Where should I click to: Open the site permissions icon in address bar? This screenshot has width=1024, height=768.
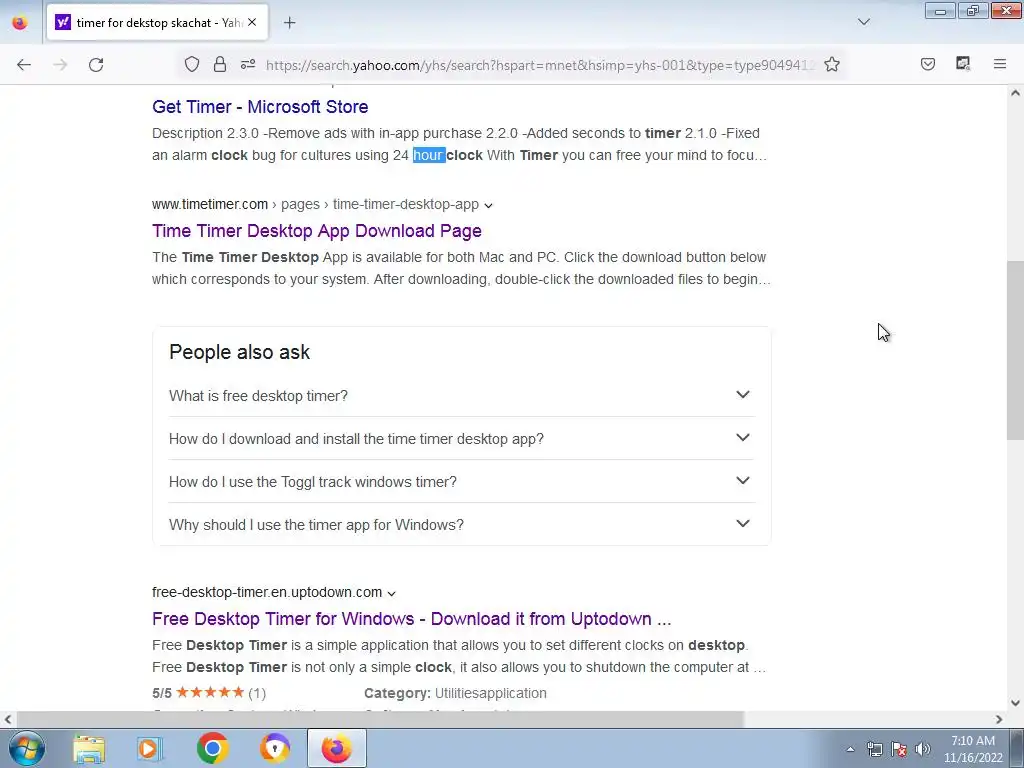tap(248, 64)
